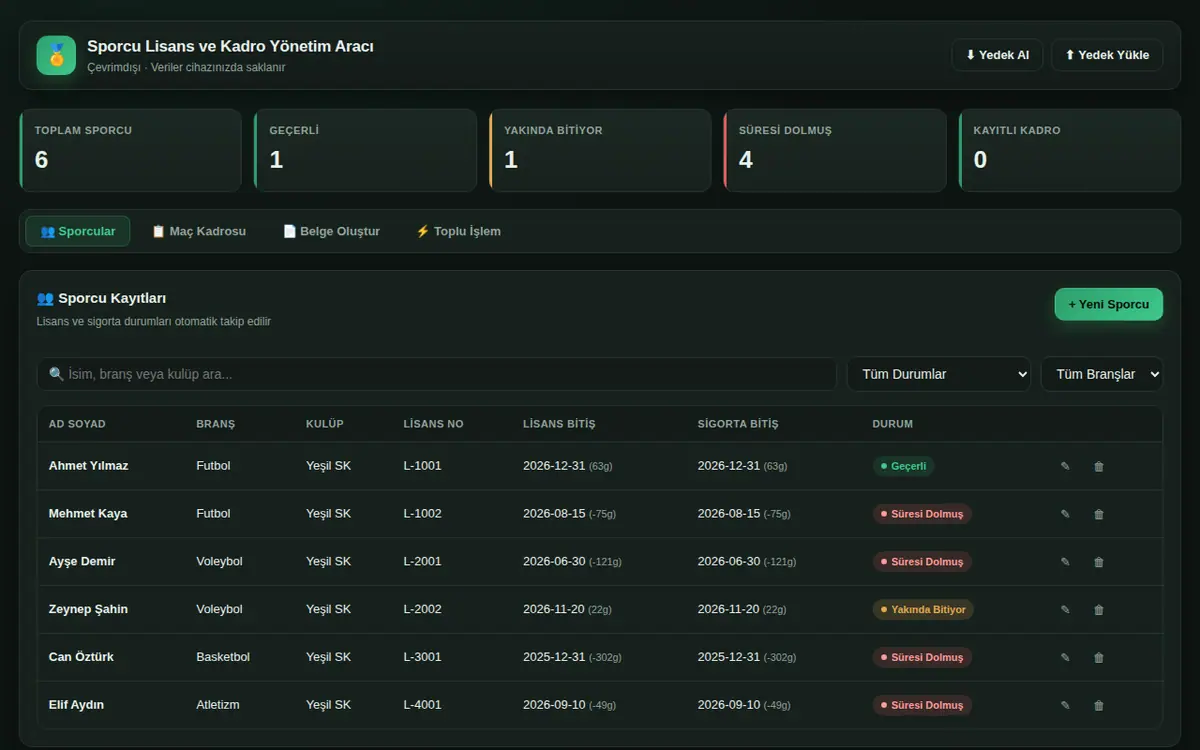This screenshot has height=750, width=1200.
Task: Click Mehmet Kaya's Süresi Dolmuş badge
Action: coord(922,514)
